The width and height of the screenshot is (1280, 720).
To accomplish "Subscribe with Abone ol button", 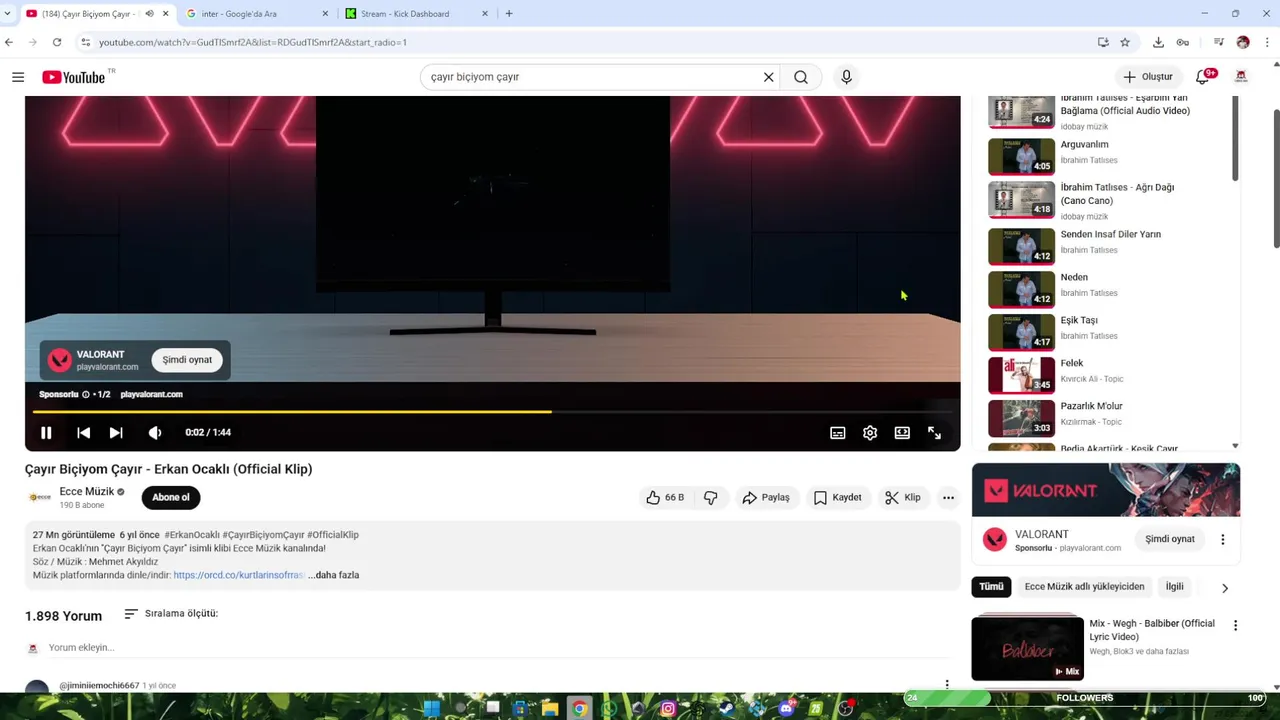I will pyautogui.click(x=171, y=497).
